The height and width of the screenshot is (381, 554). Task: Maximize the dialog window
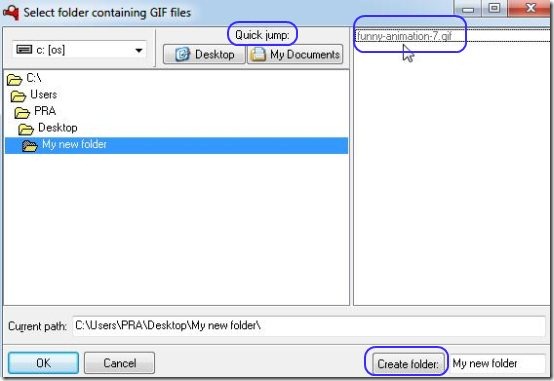pos(494,8)
